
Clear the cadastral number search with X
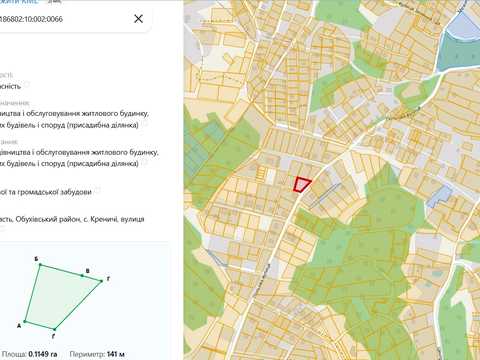coord(138,19)
